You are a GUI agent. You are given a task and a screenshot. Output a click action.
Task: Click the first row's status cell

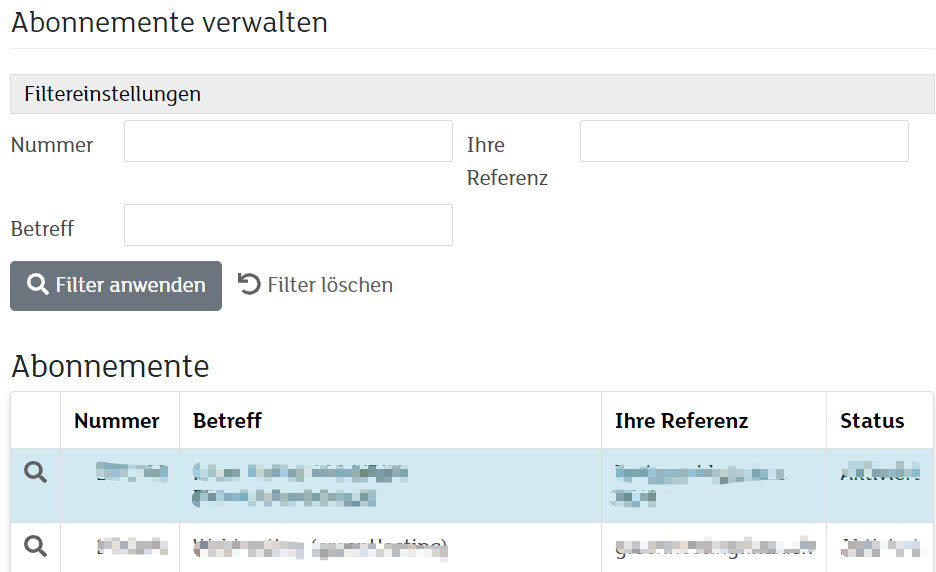(x=880, y=472)
